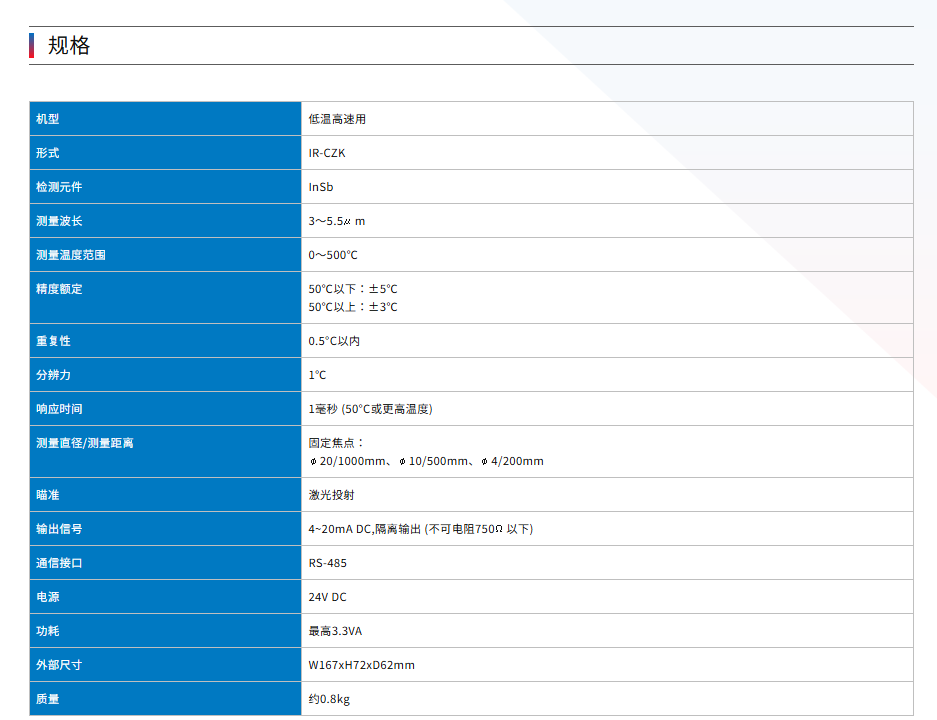Click the value 0.5℃以内
This screenshot has width=937, height=720.
coord(334,341)
